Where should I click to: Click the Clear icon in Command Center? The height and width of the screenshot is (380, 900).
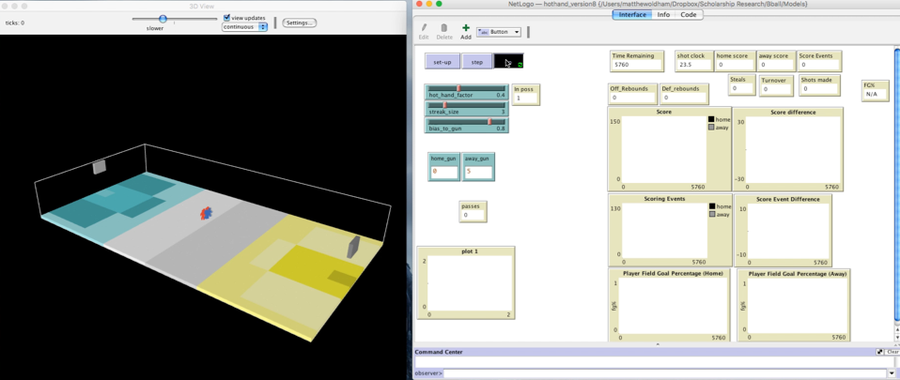click(x=893, y=352)
